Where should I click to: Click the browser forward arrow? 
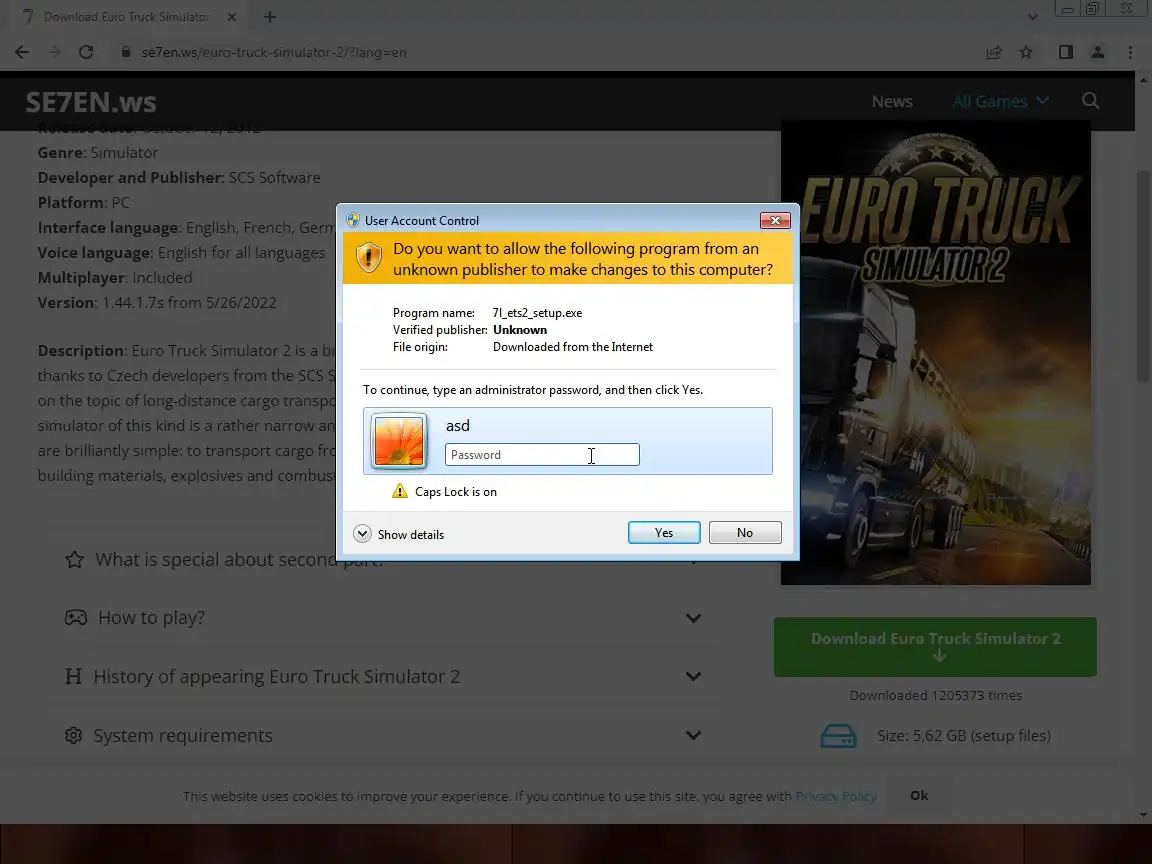click(54, 52)
